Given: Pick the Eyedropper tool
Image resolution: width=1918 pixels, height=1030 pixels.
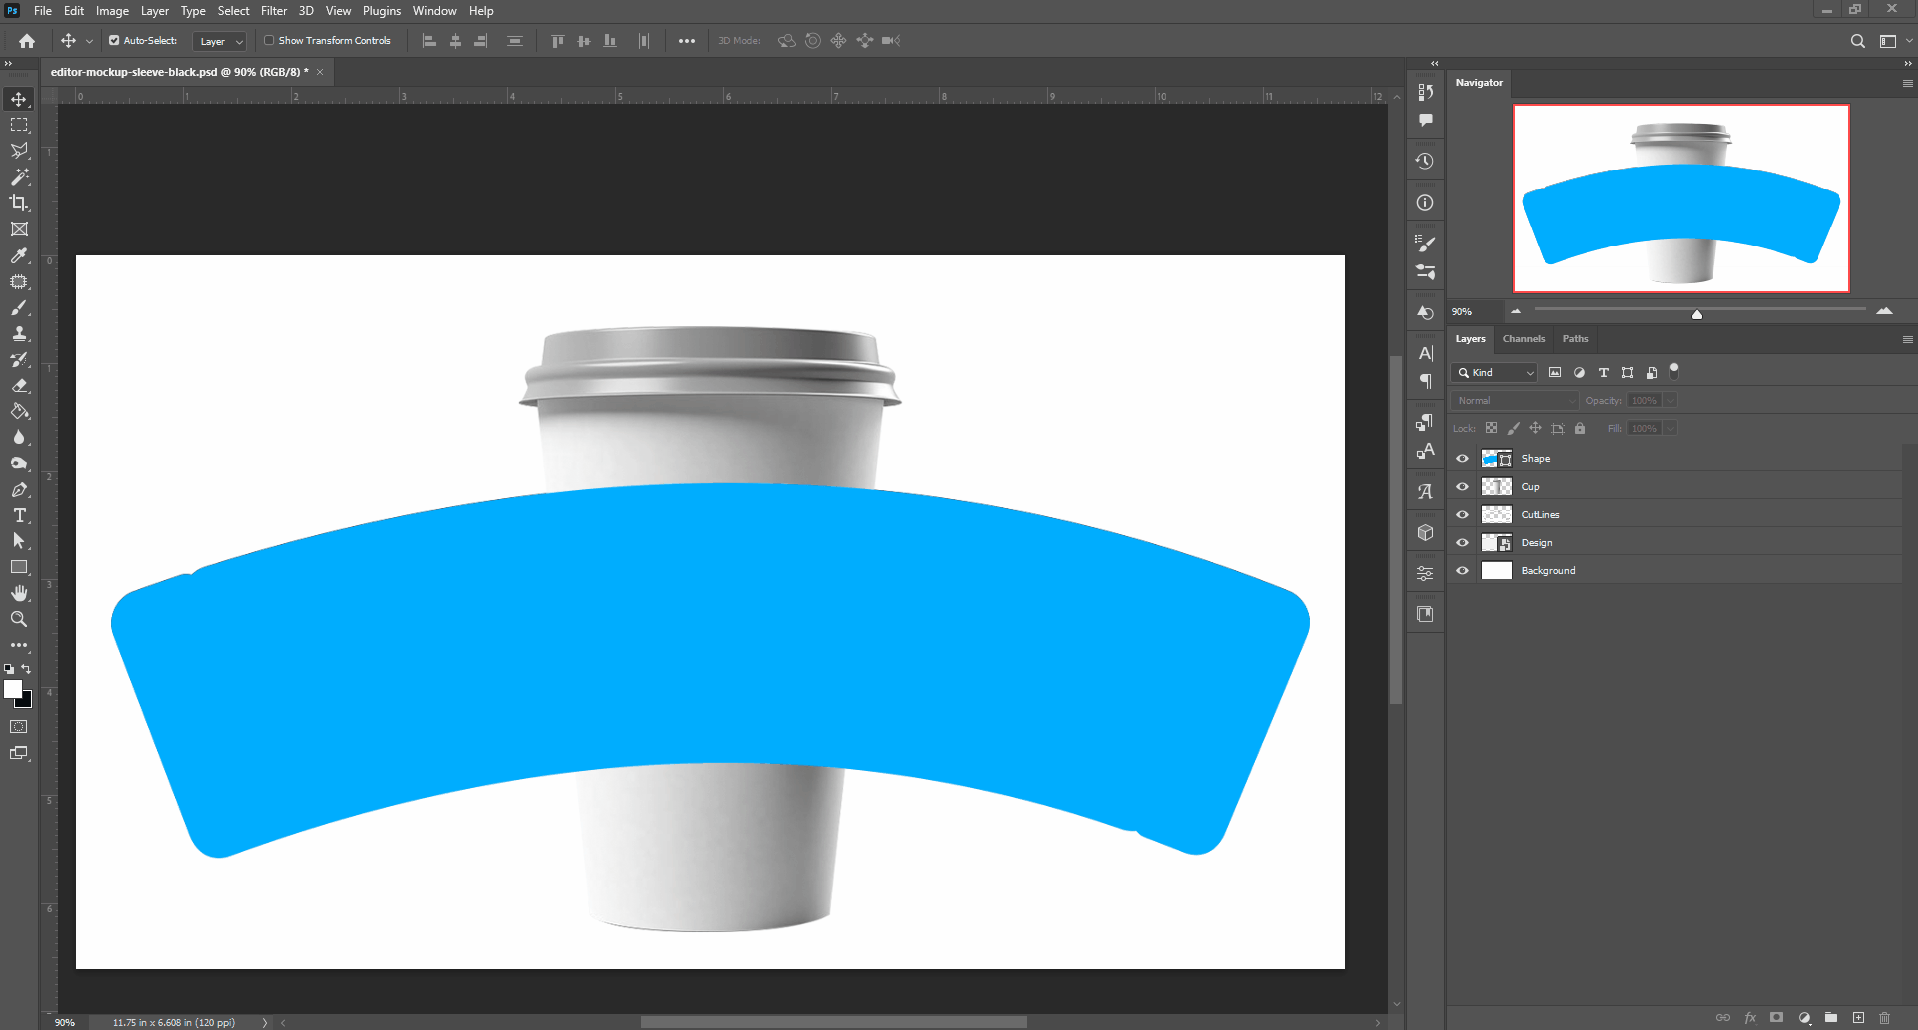Looking at the screenshot, I should 19,255.
